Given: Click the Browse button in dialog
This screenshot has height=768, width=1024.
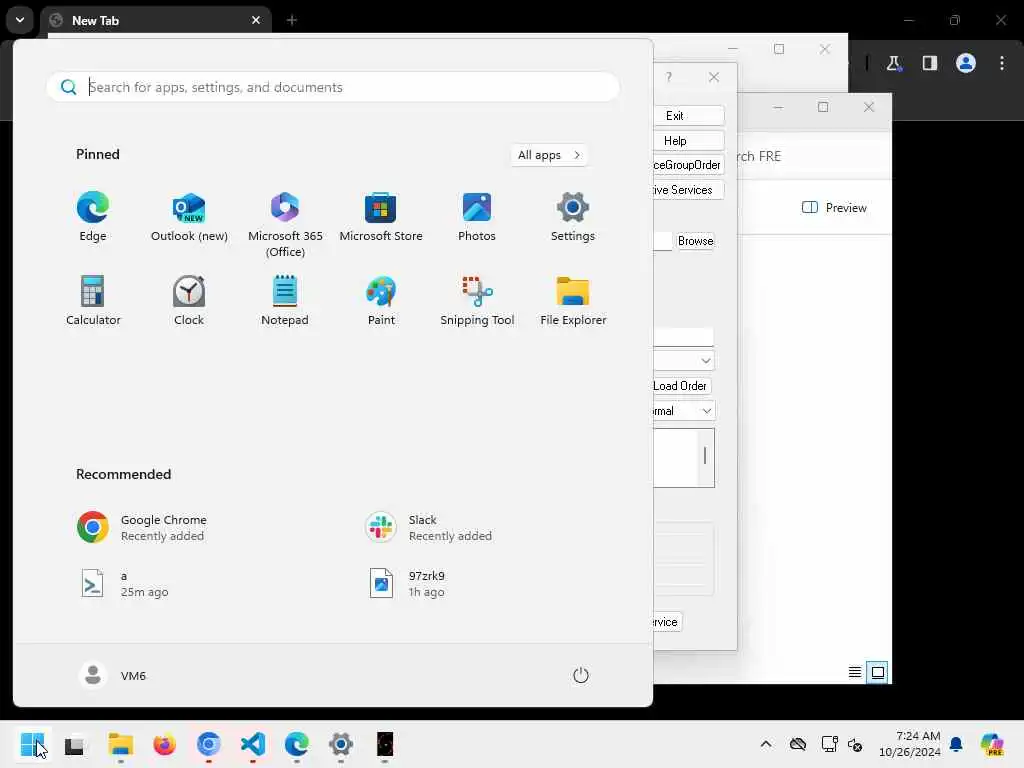Looking at the screenshot, I should (x=696, y=241).
